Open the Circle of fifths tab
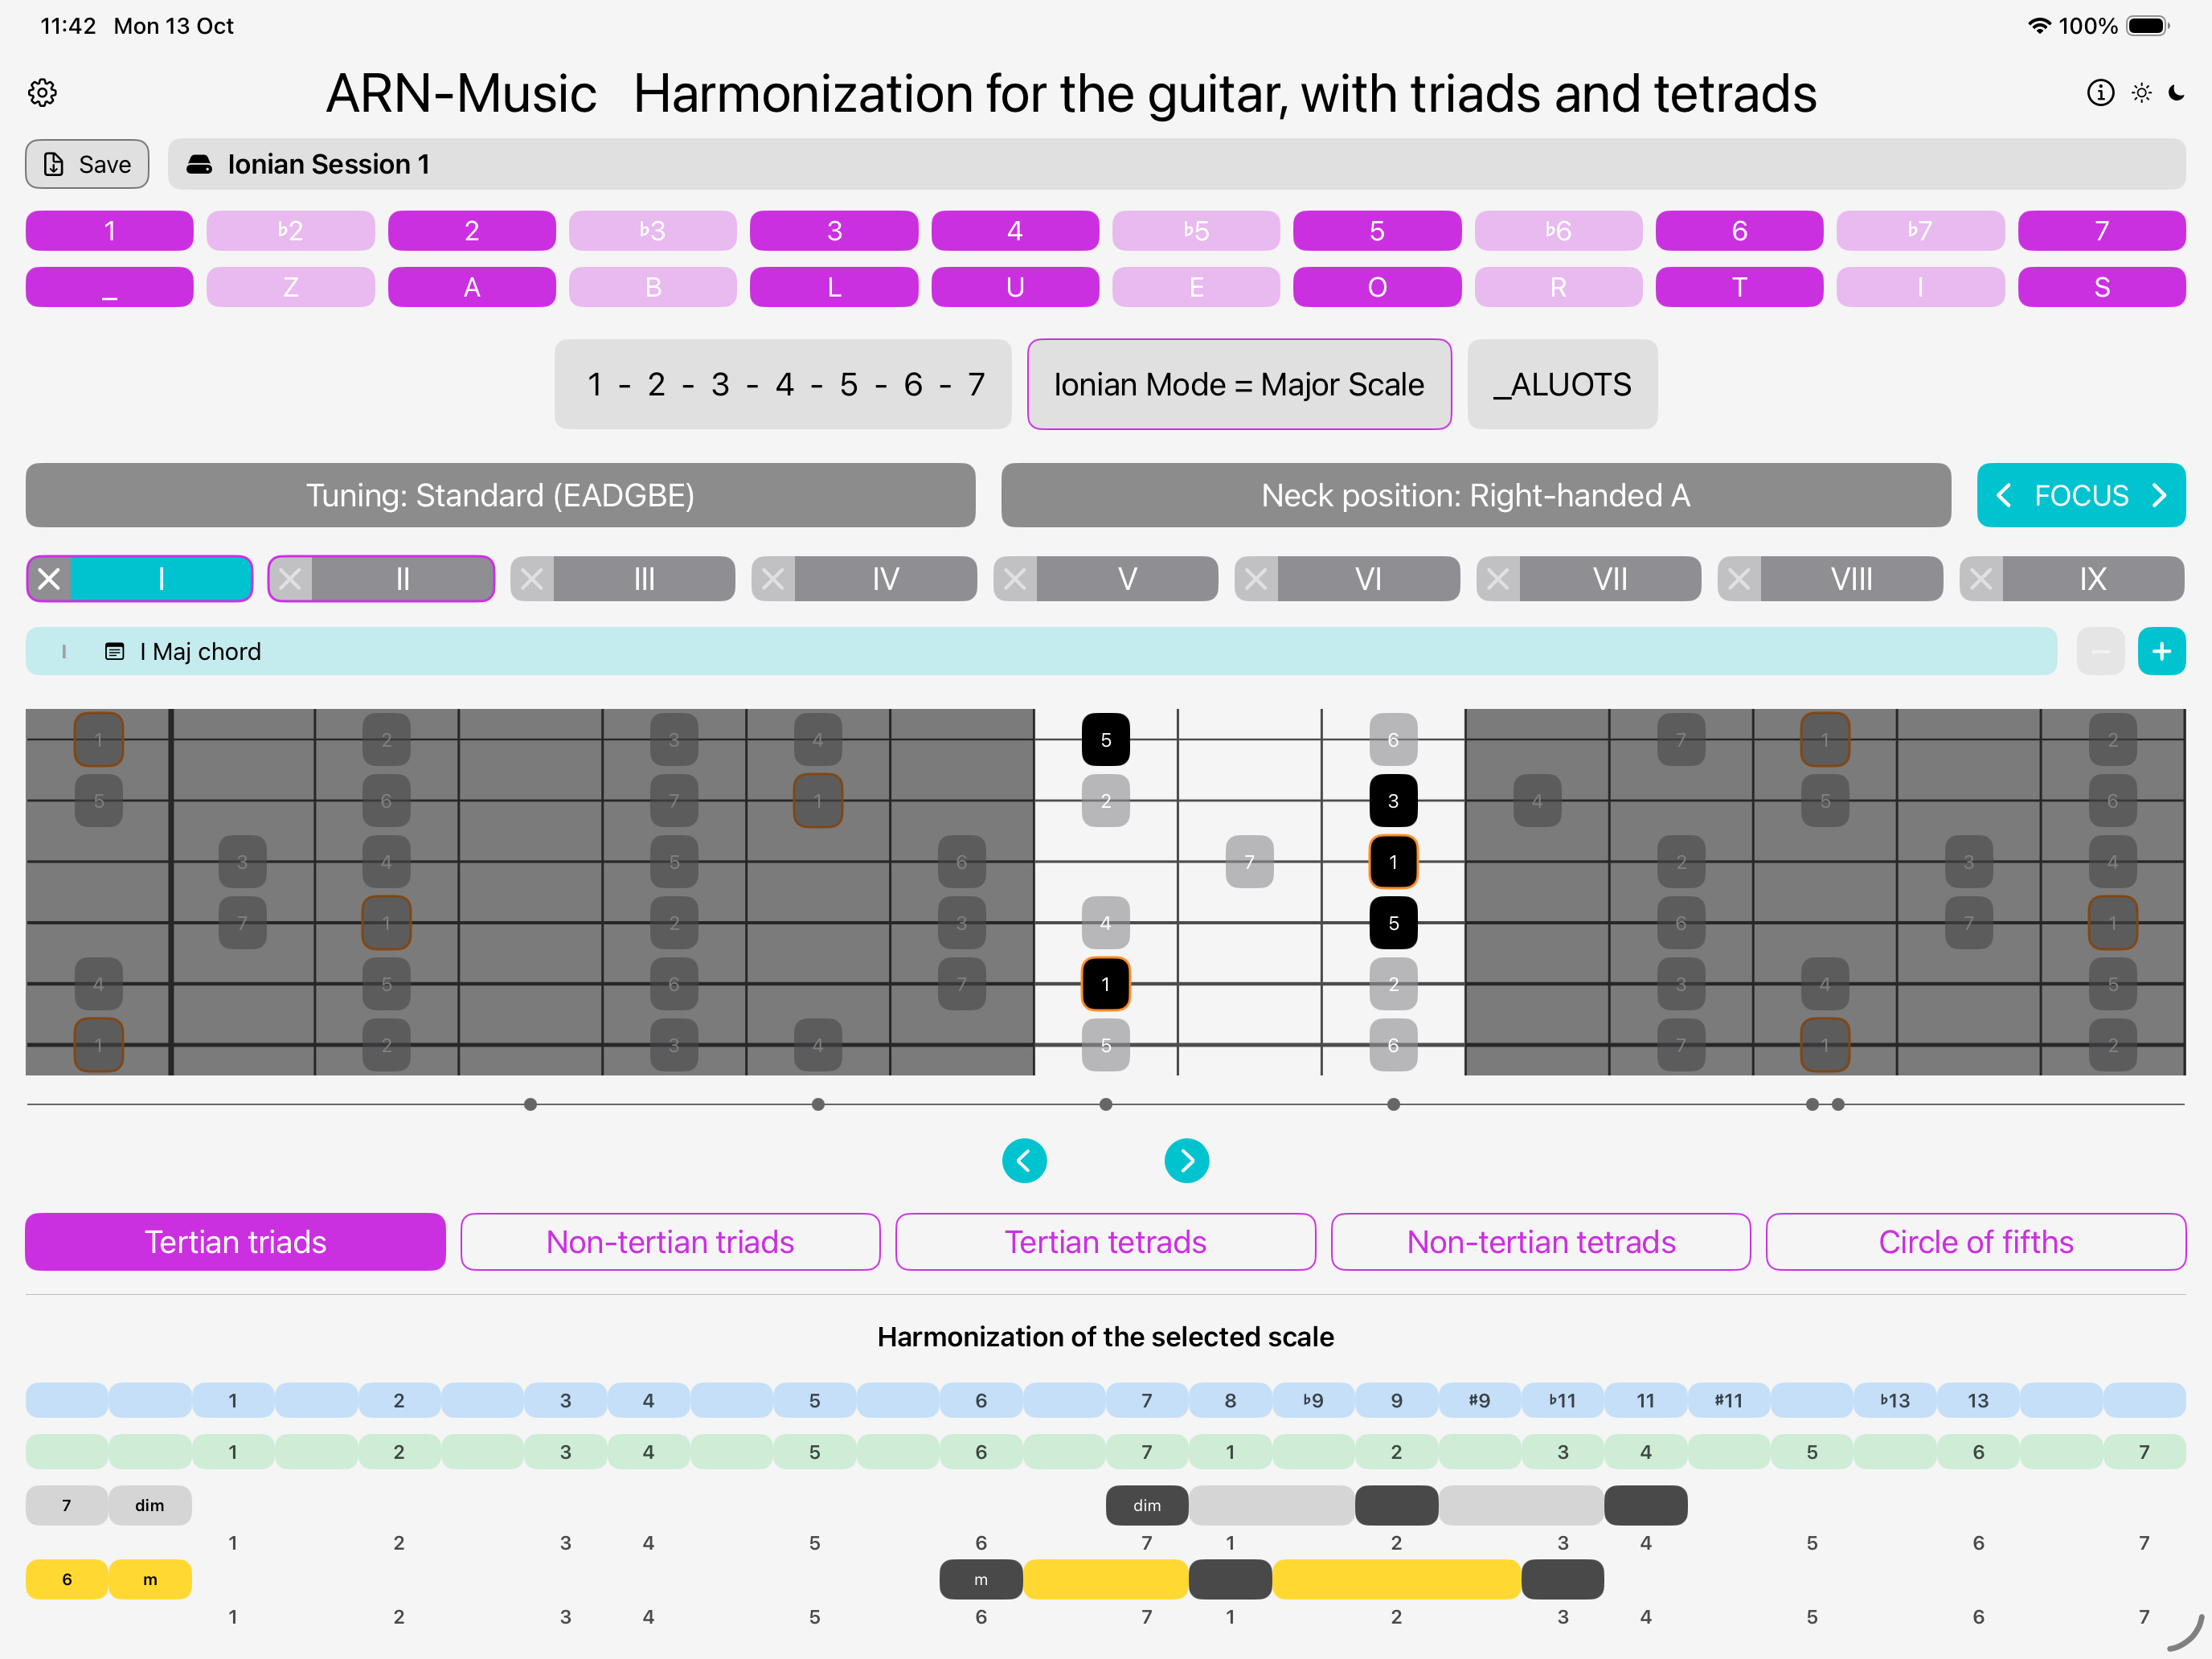 (x=1975, y=1242)
